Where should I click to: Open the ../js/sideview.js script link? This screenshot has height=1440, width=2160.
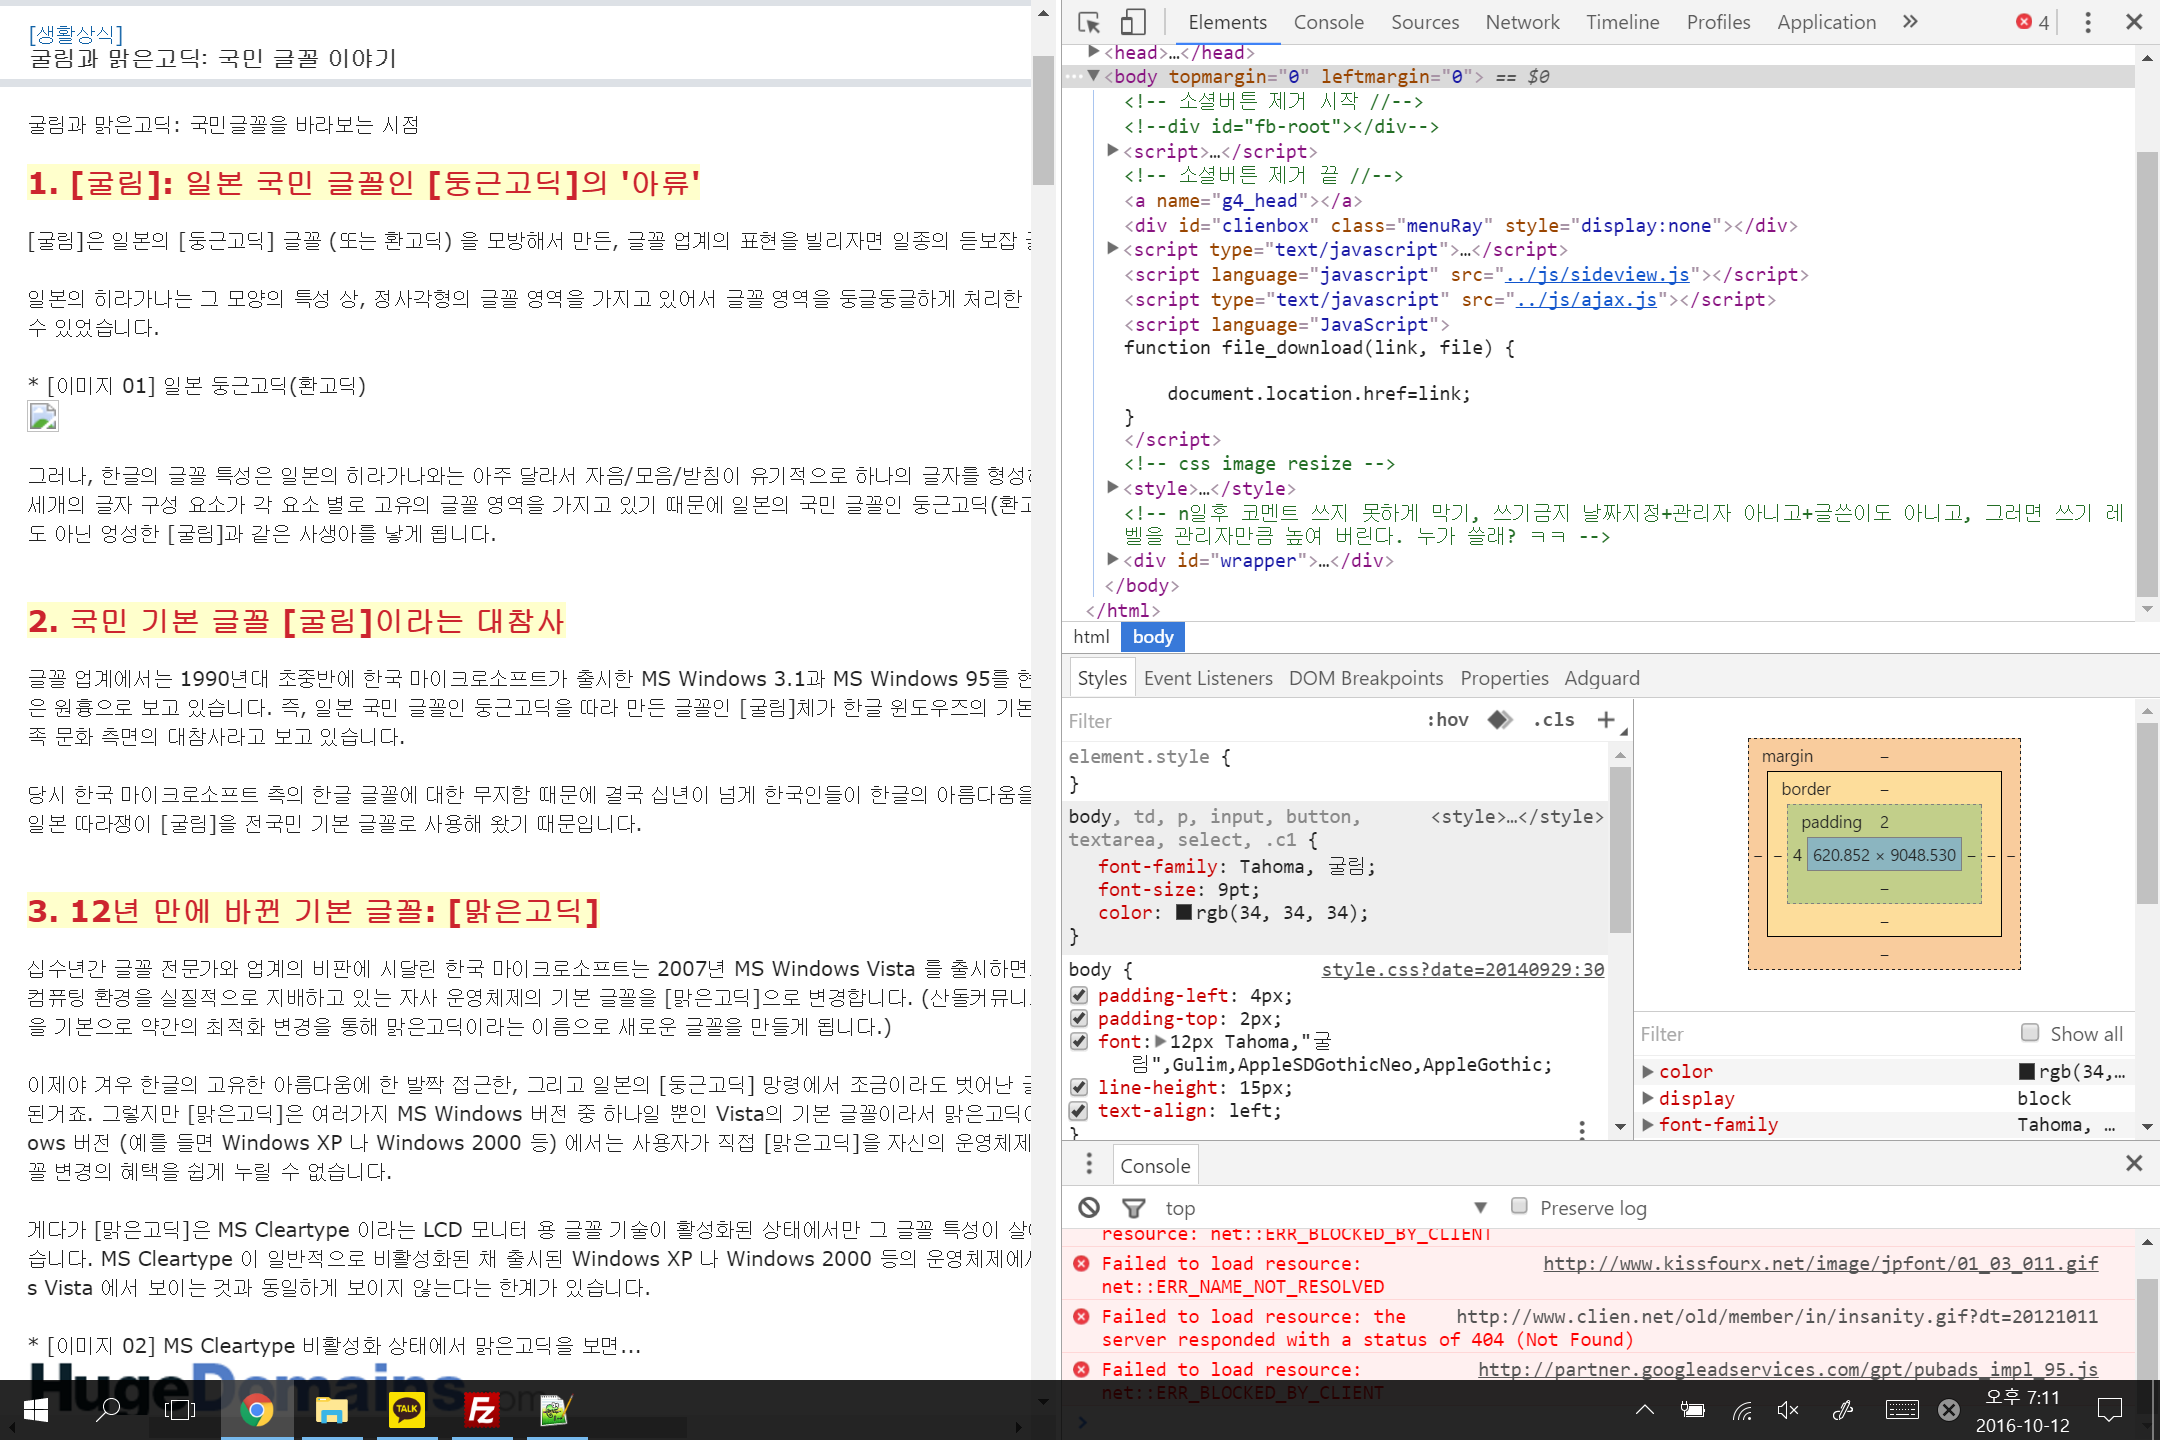point(1597,275)
